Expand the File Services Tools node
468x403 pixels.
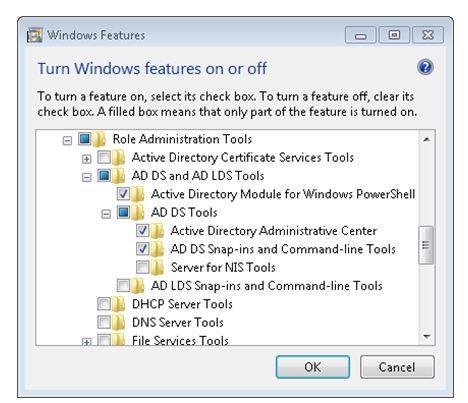[x=87, y=342]
